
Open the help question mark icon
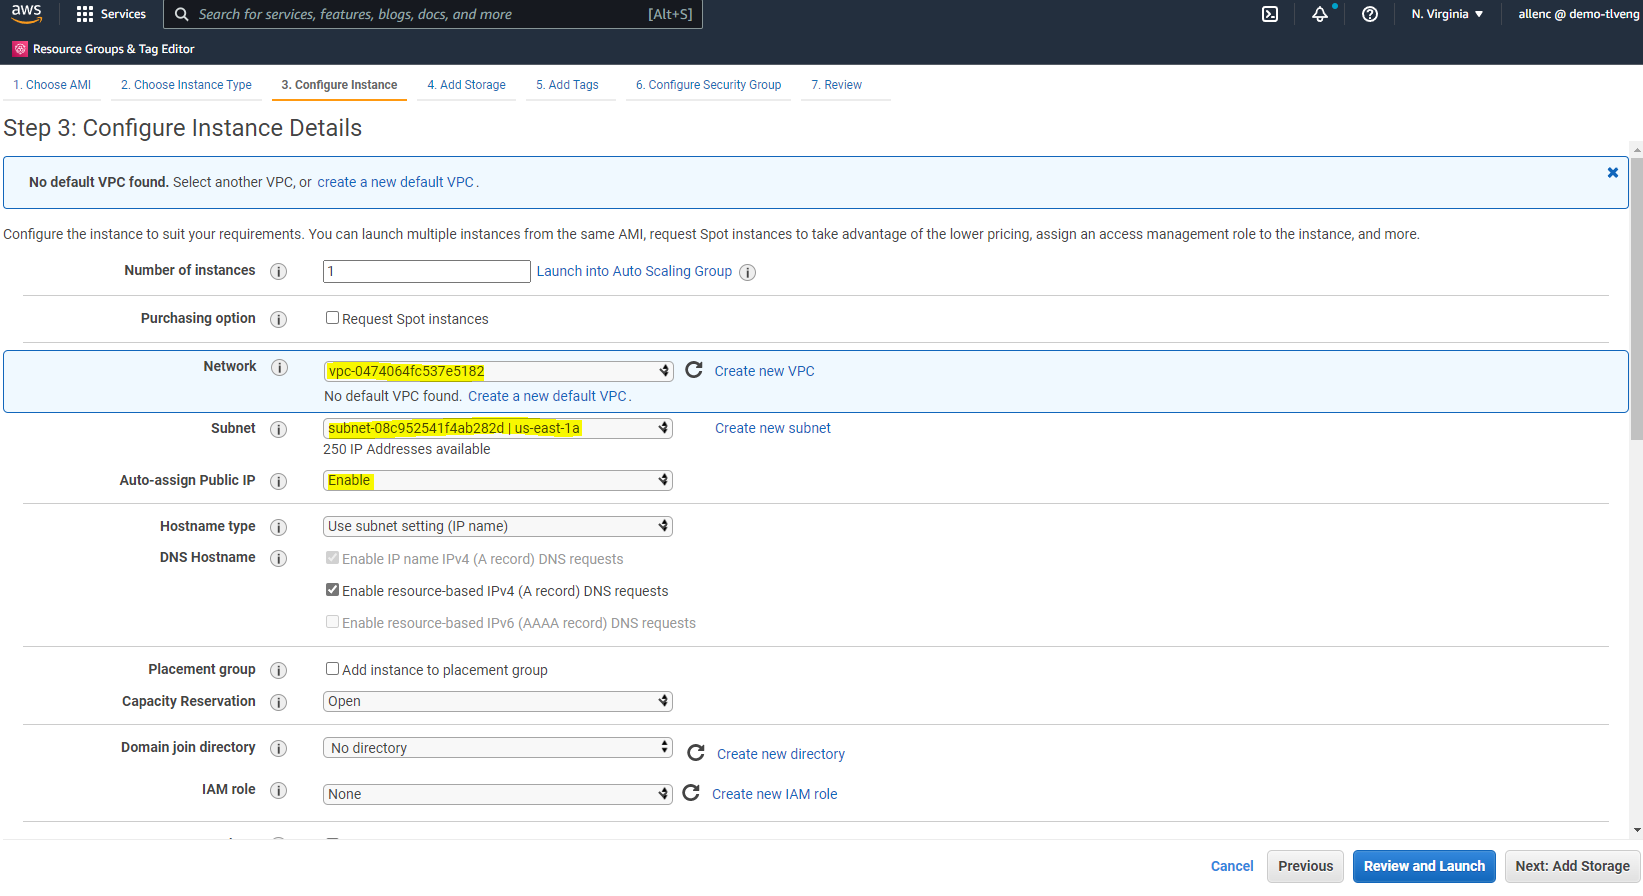1370,14
